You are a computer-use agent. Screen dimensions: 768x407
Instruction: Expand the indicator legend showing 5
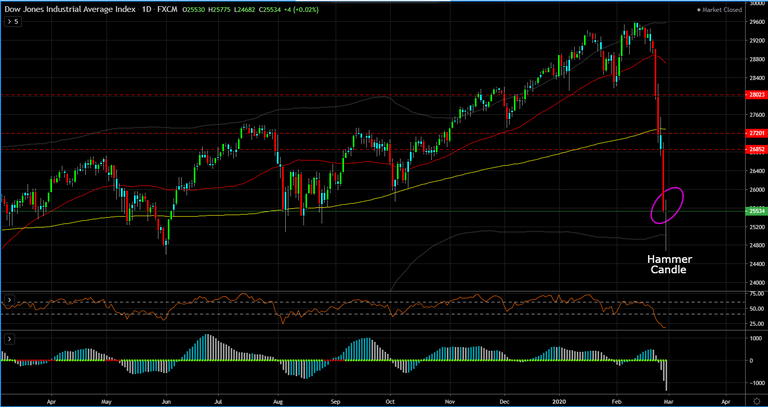[13, 22]
